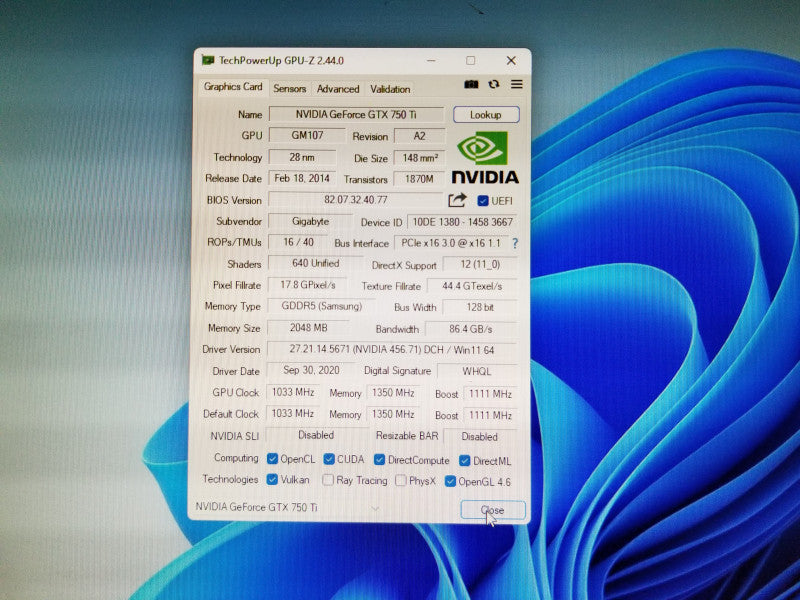800x600 pixels.
Task: Click the Bus Interface field PCIe x16 3.0
Action: (x=451, y=243)
